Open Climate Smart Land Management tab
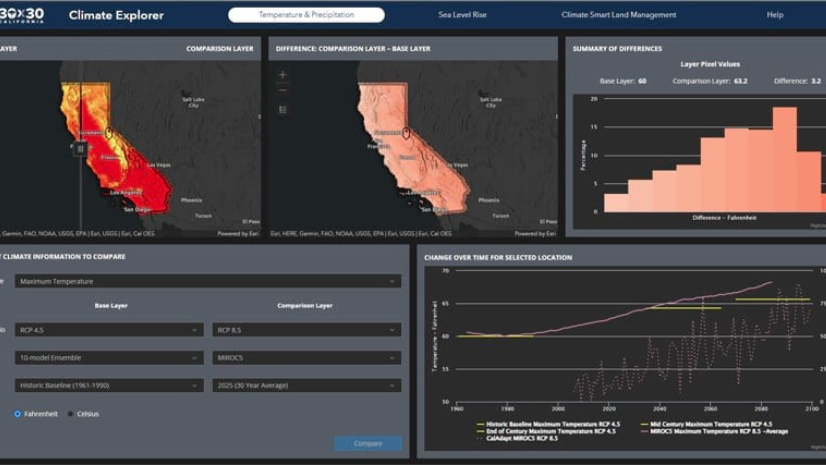 pos(618,15)
